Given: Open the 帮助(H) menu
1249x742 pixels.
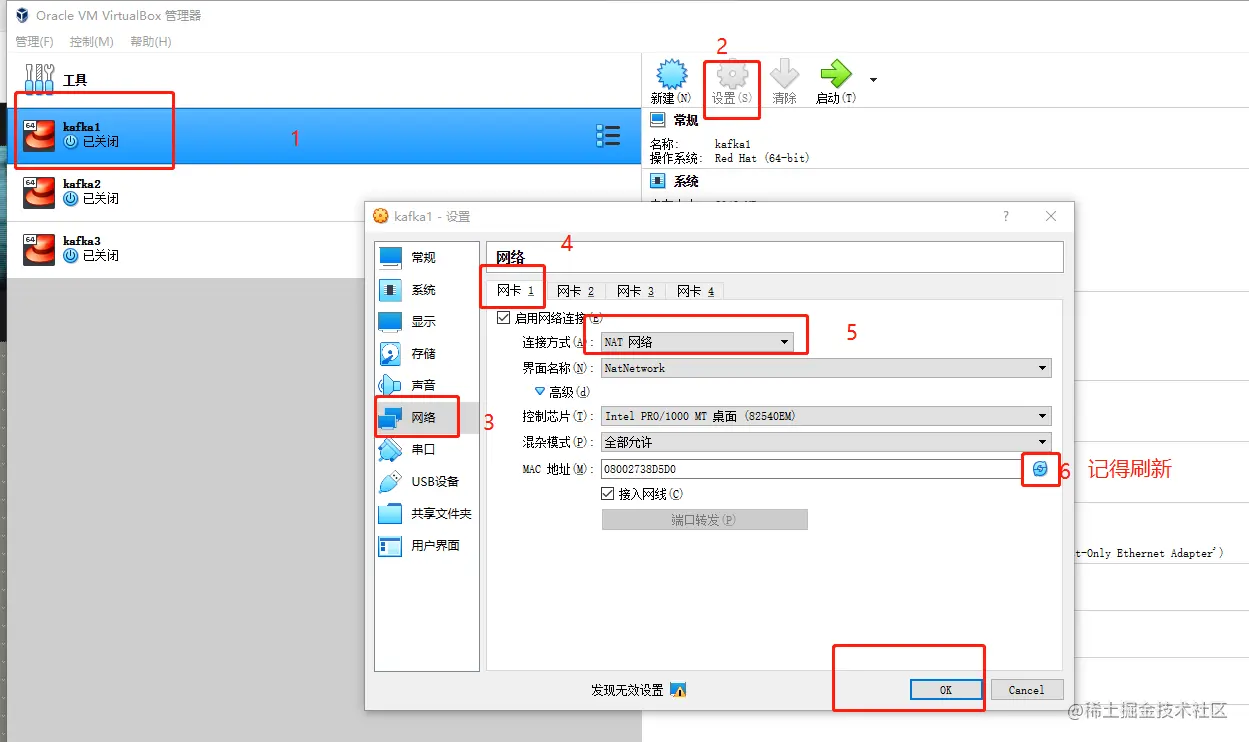Looking at the screenshot, I should tap(151, 42).
